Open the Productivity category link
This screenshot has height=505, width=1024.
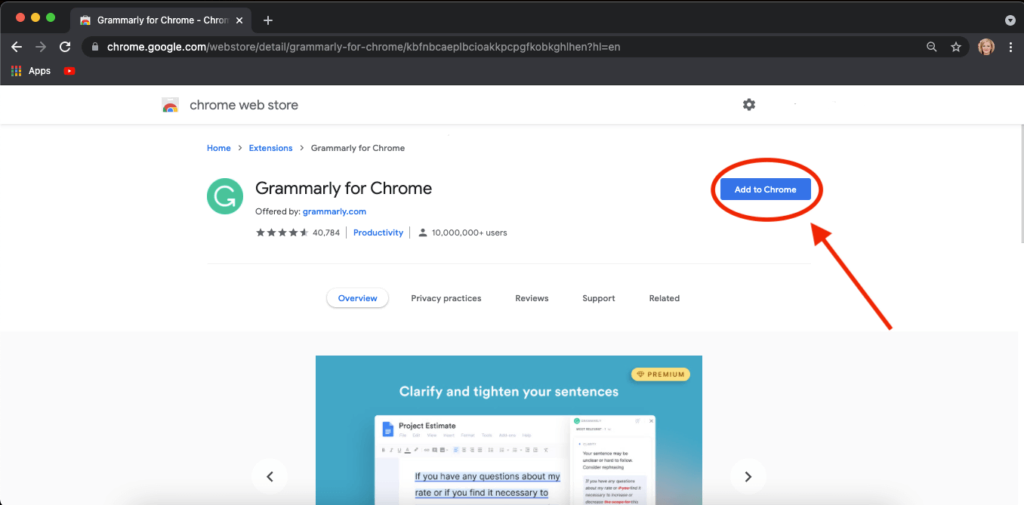[378, 232]
